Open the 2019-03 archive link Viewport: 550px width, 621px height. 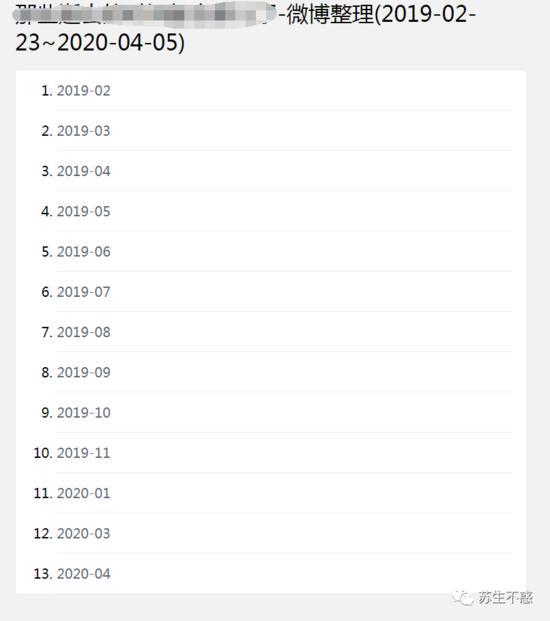[84, 131]
